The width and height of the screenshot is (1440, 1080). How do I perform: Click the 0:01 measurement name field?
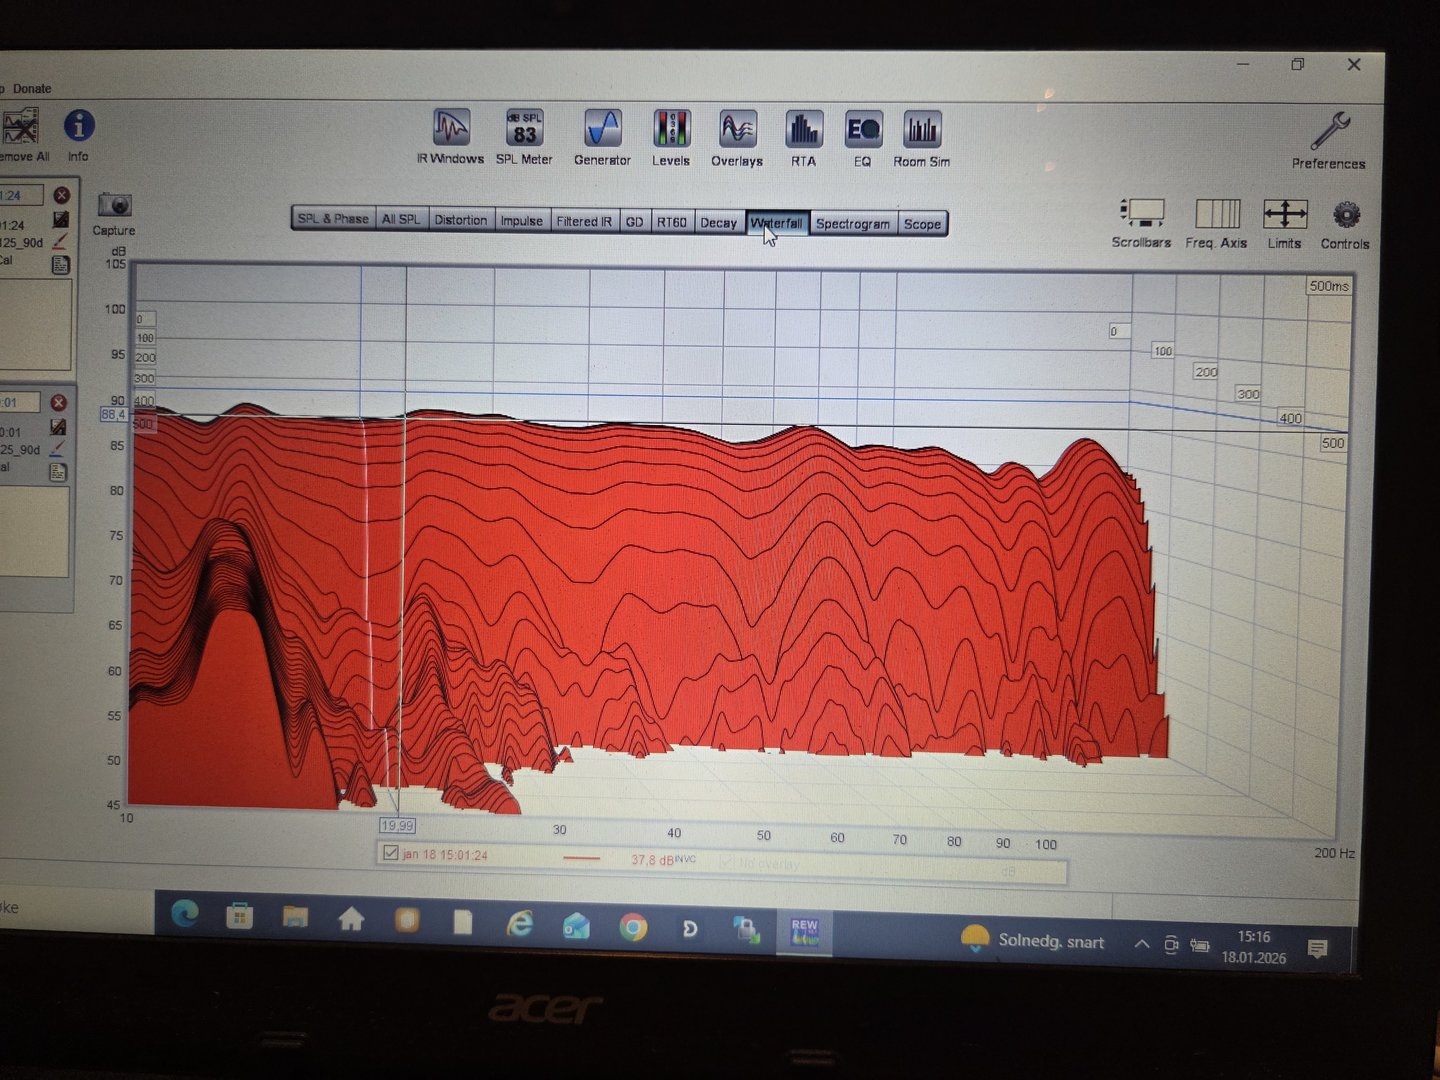(x=18, y=402)
